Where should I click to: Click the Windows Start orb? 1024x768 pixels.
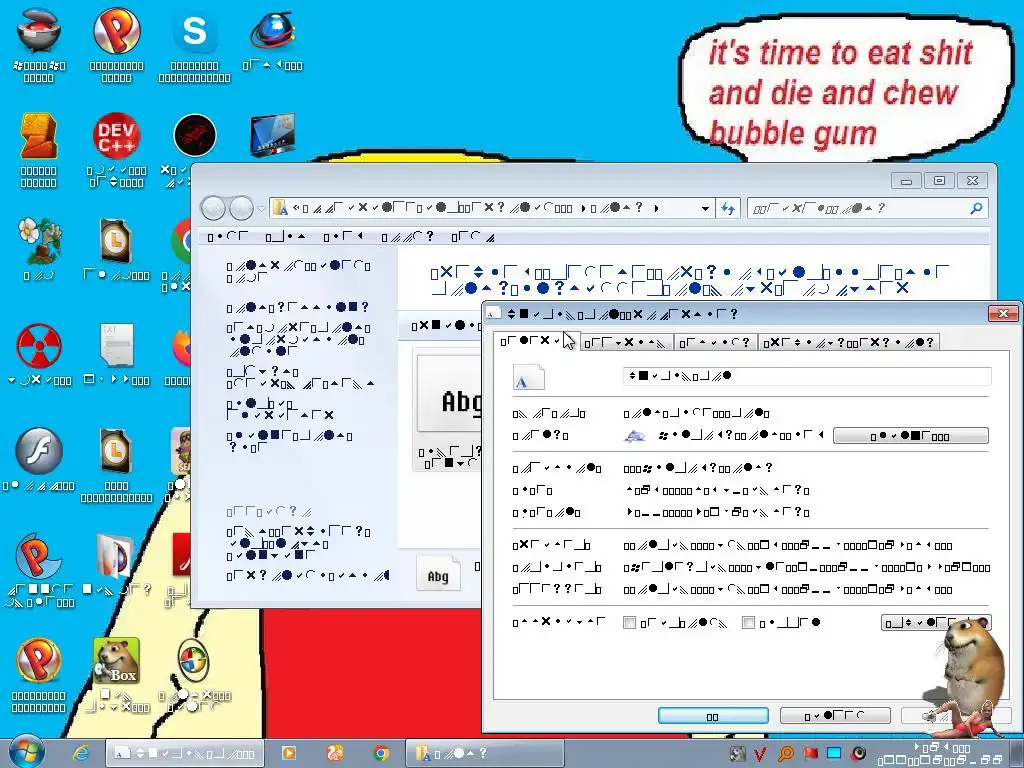coord(26,753)
